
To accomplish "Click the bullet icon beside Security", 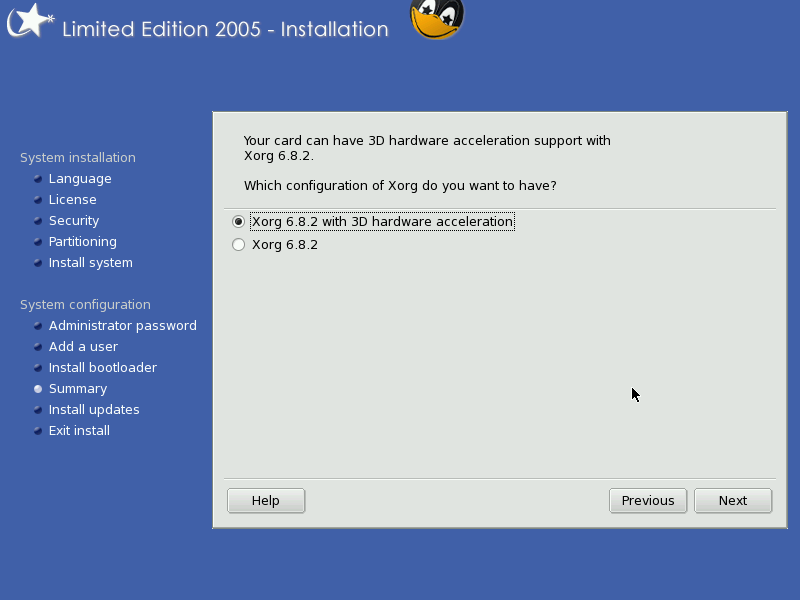I will tap(38, 220).
